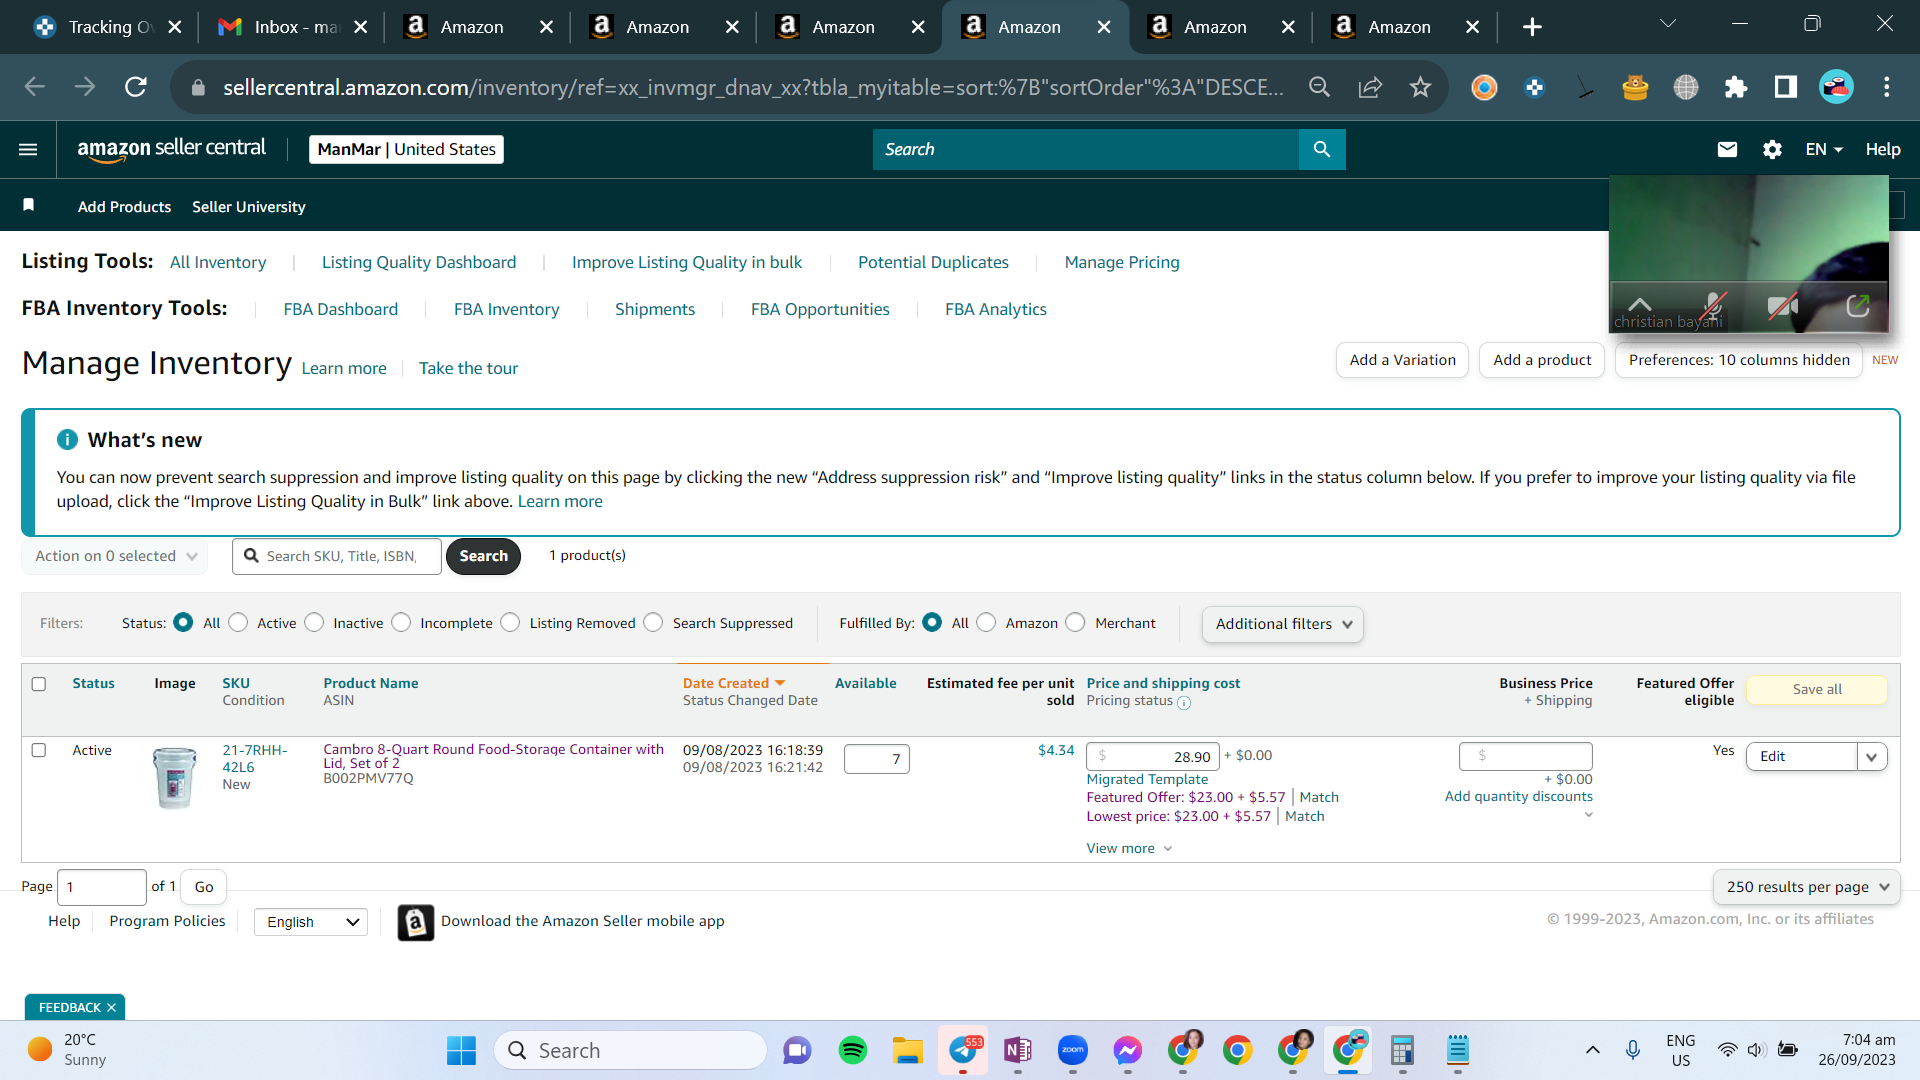This screenshot has height=1080, width=1920.
Task: Change the 250 results per page dropdown
Action: click(1807, 887)
